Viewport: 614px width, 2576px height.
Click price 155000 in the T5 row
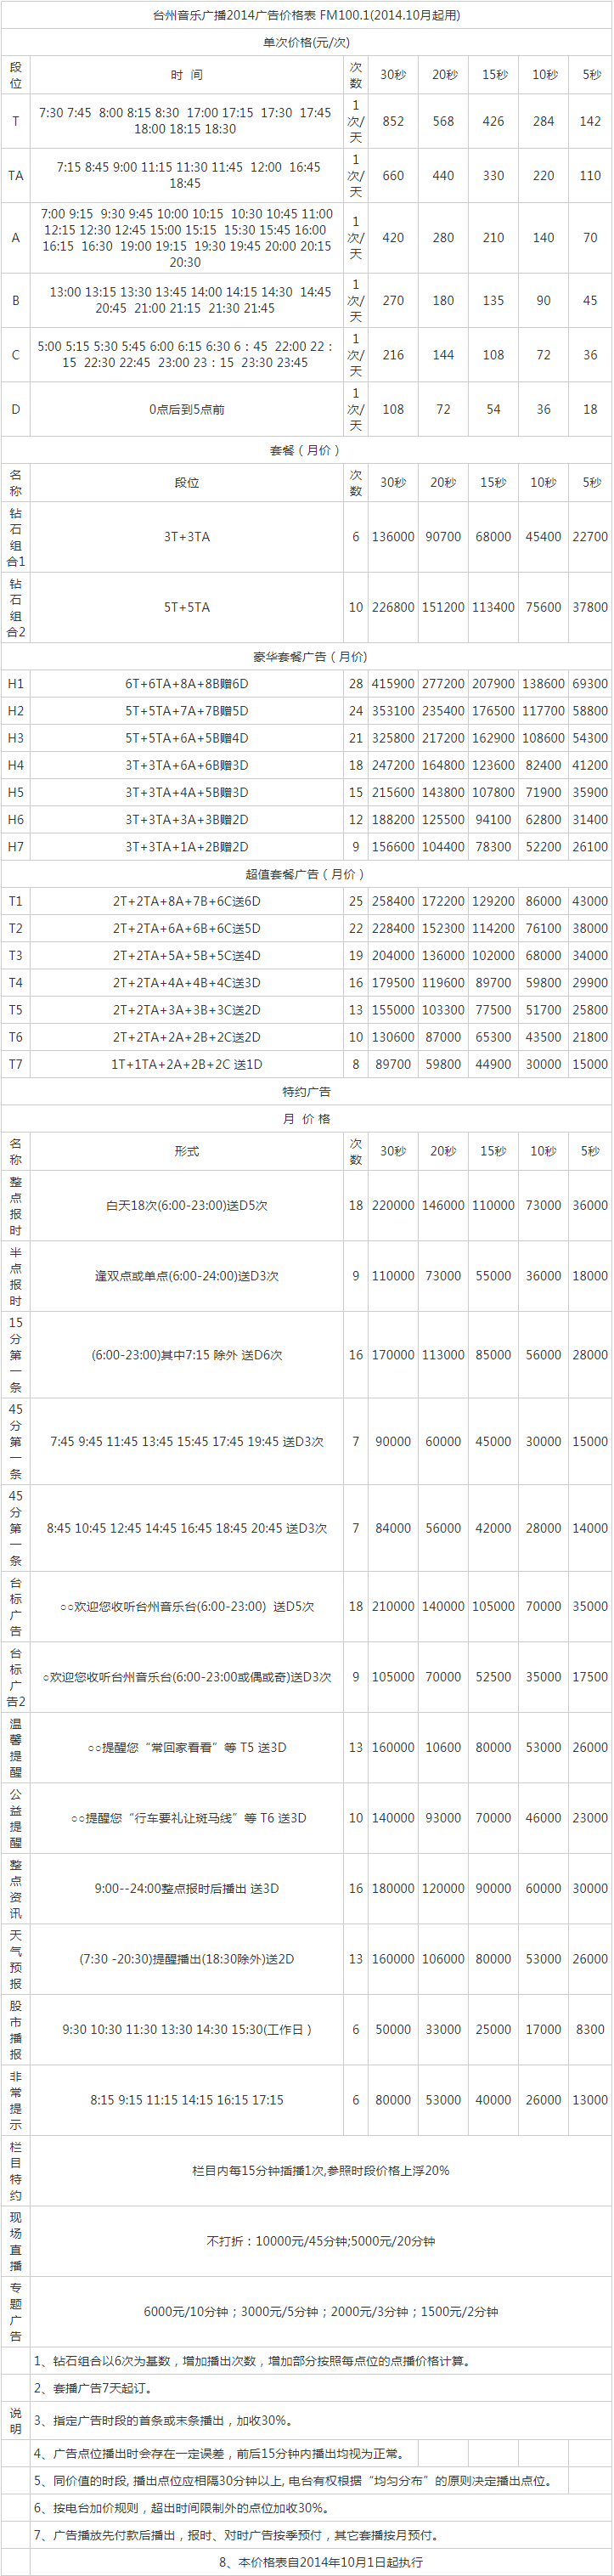tap(393, 1010)
